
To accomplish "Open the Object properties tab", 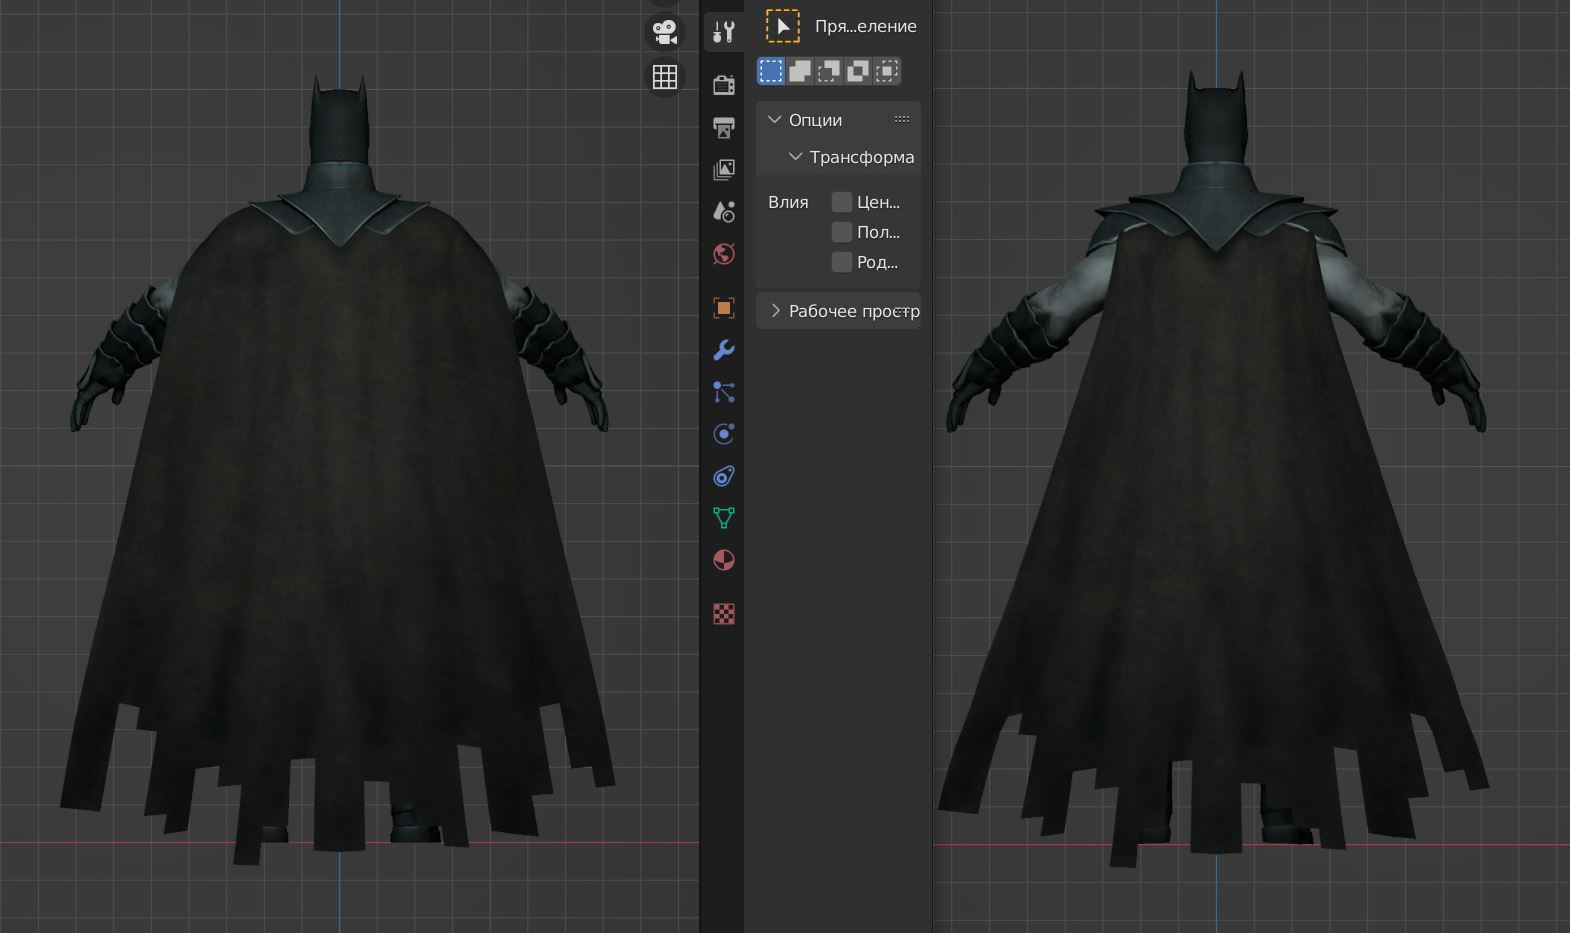I will (724, 308).
